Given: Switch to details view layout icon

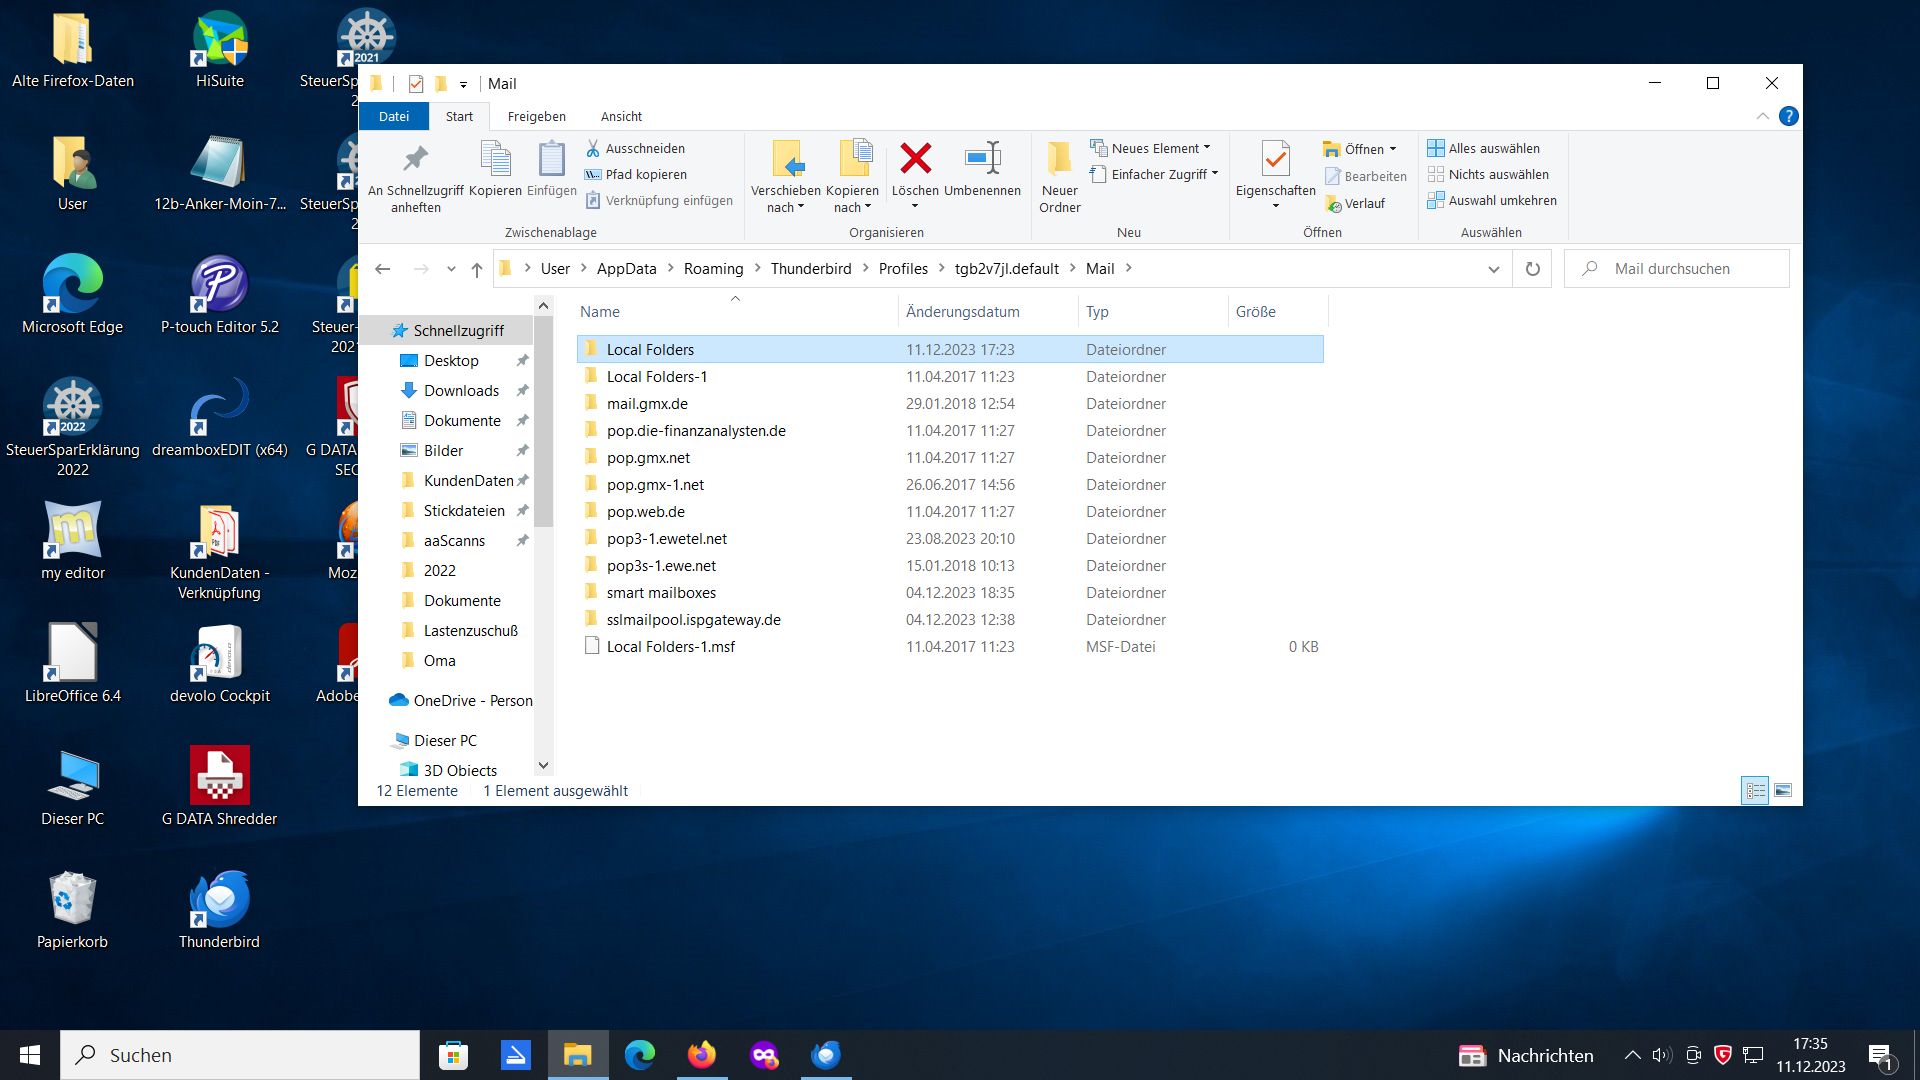Looking at the screenshot, I should (1755, 791).
